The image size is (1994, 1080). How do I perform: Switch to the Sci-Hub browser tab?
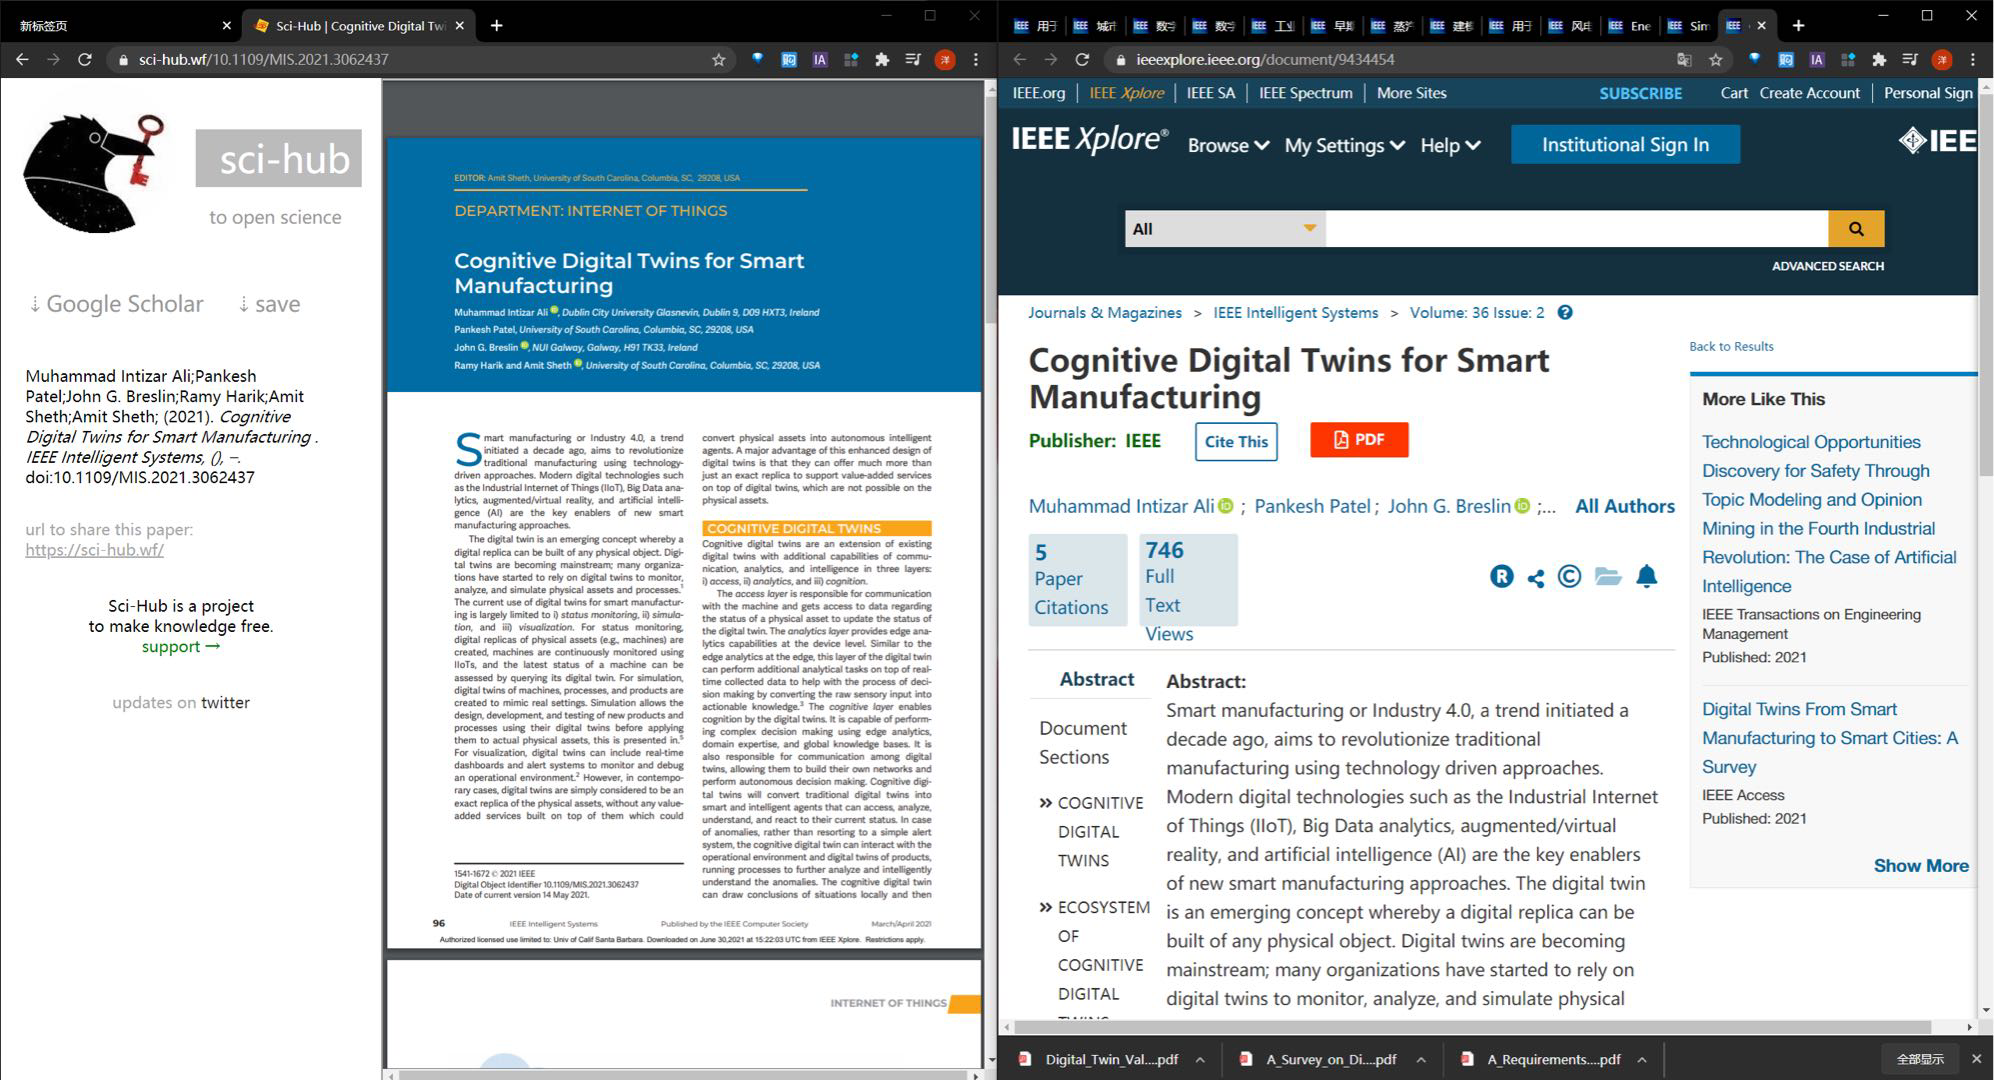[350, 26]
